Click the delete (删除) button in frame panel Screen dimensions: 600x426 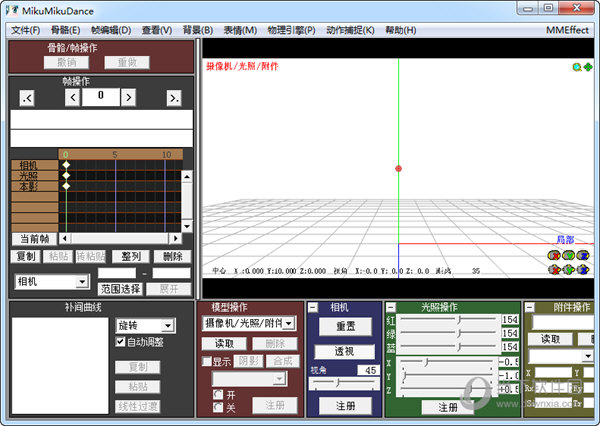tap(172, 256)
